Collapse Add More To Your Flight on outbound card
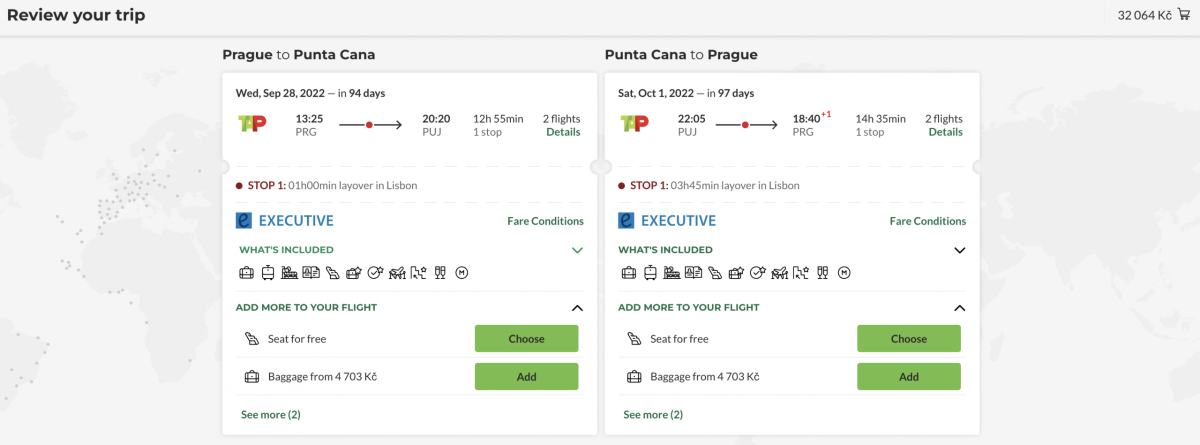Viewport: 1200px width, 445px height. point(577,308)
